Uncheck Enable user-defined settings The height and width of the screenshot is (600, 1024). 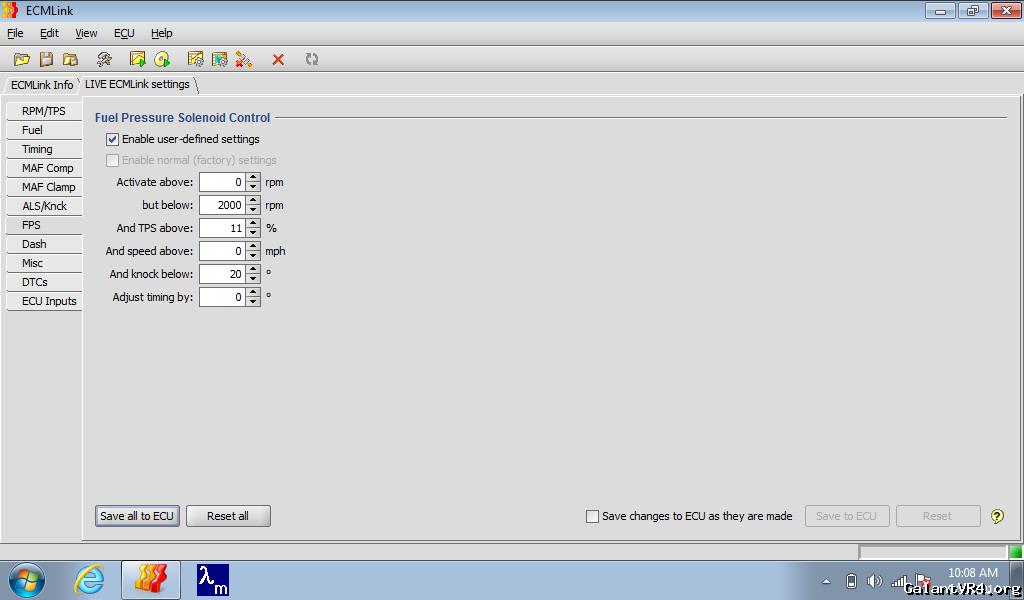pyautogui.click(x=113, y=139)
